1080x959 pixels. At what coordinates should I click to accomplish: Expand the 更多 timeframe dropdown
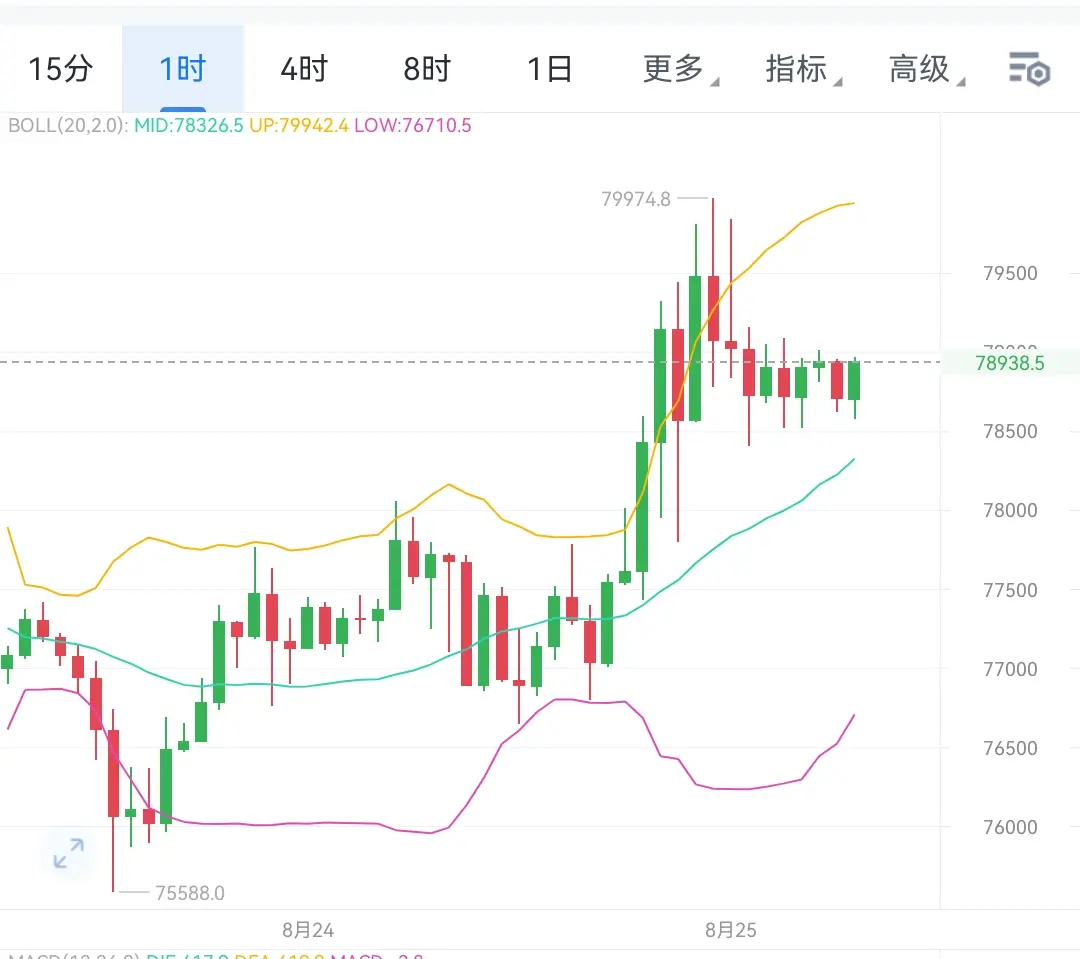(x=681, y=69)
